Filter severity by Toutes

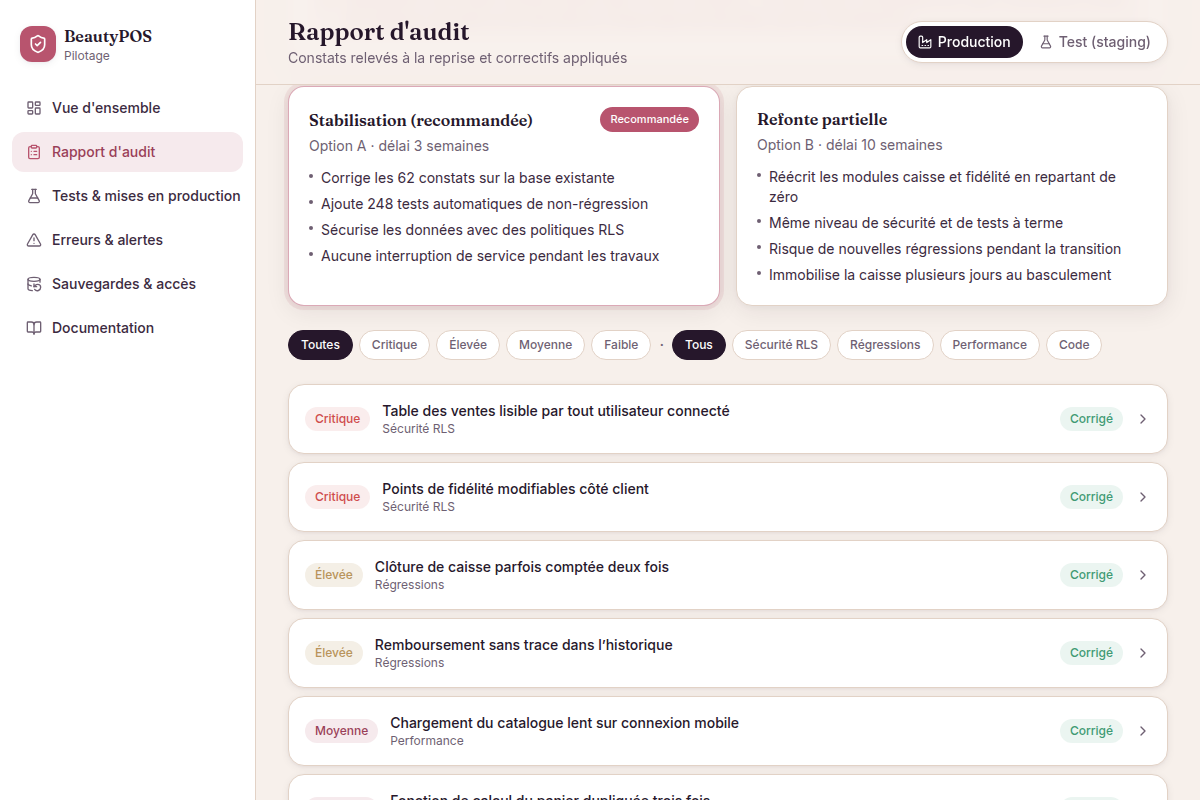coord(321,345)
